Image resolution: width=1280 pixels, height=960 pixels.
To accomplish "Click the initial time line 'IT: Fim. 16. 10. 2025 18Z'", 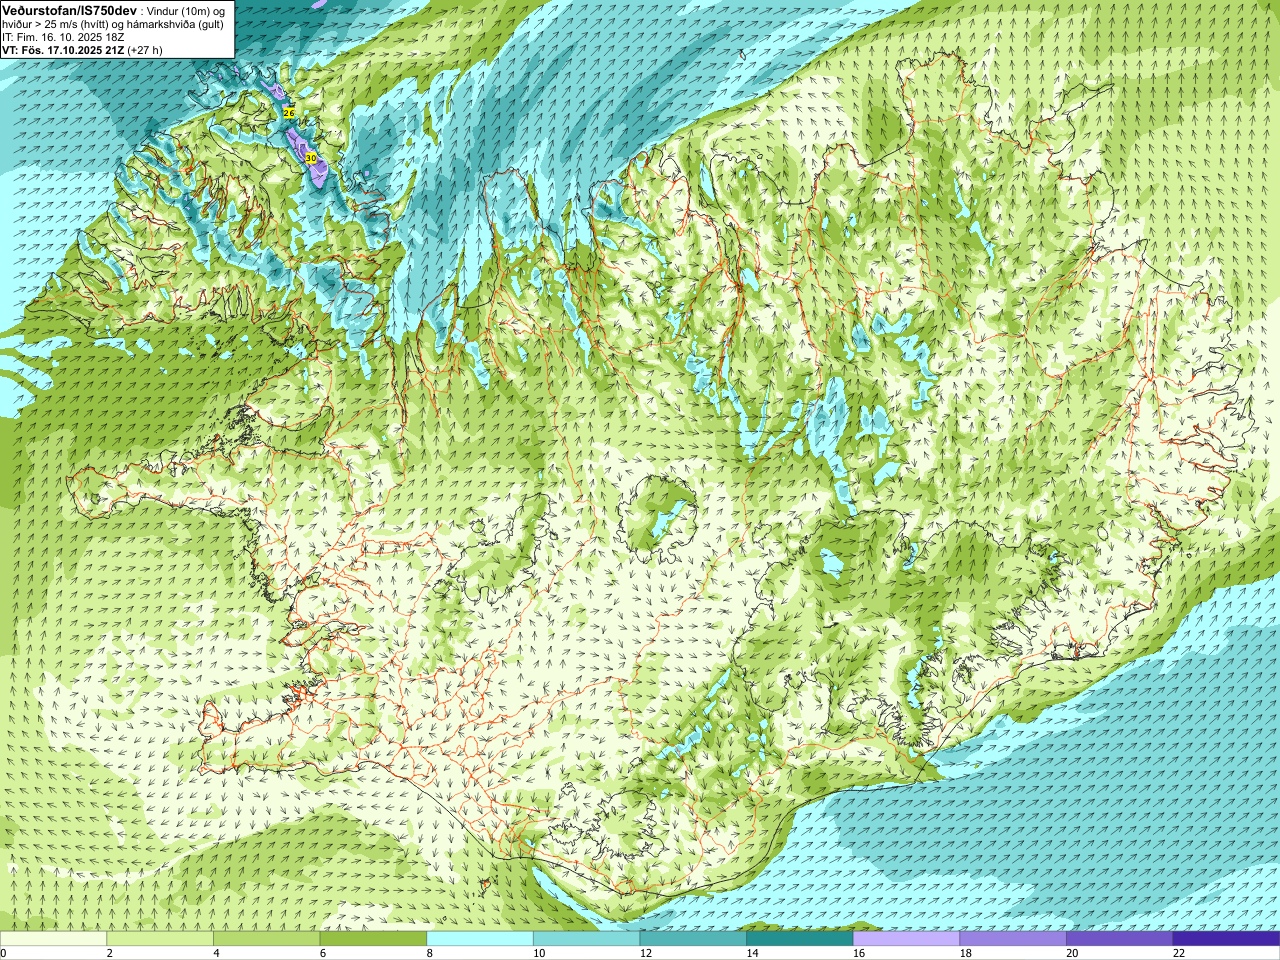I will pyautogui.click(x=63, y=37).
